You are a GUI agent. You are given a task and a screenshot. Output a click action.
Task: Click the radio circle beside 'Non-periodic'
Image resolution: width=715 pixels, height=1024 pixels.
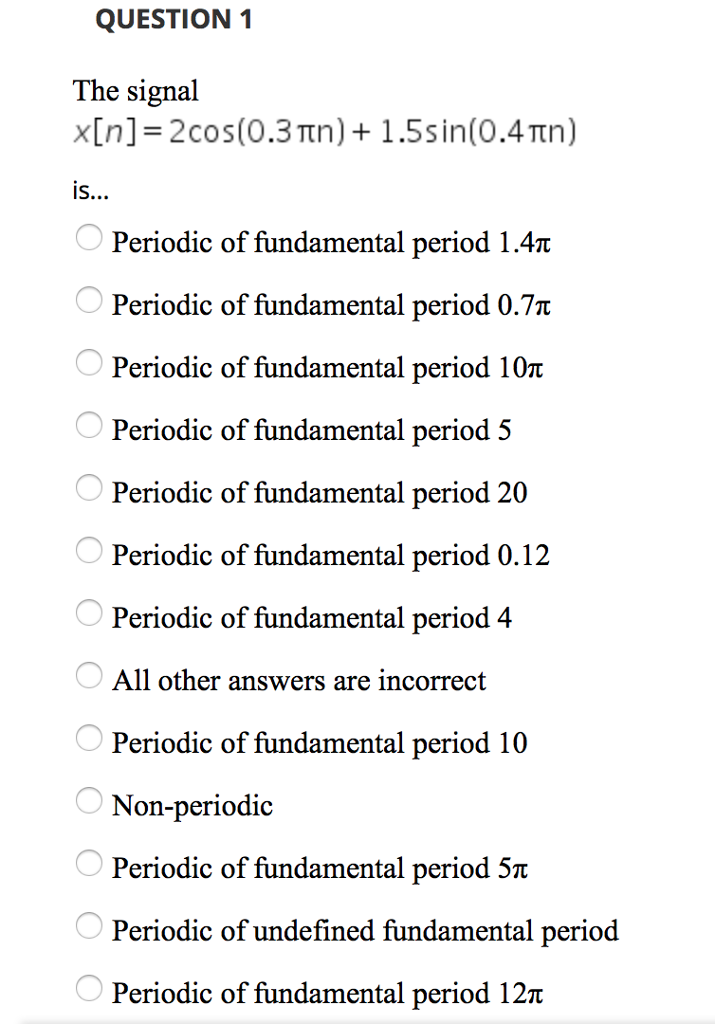(x=88, y=800)
